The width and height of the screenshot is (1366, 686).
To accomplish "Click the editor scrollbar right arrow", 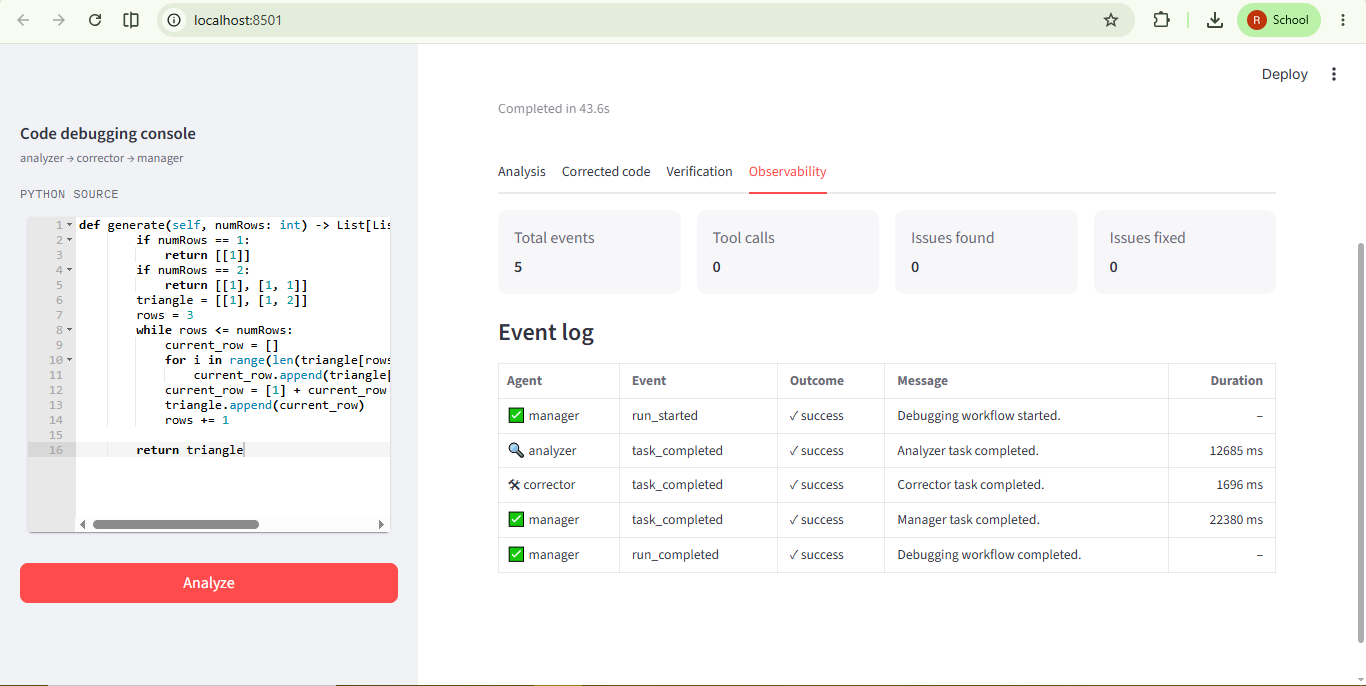I will click(381, 524).
